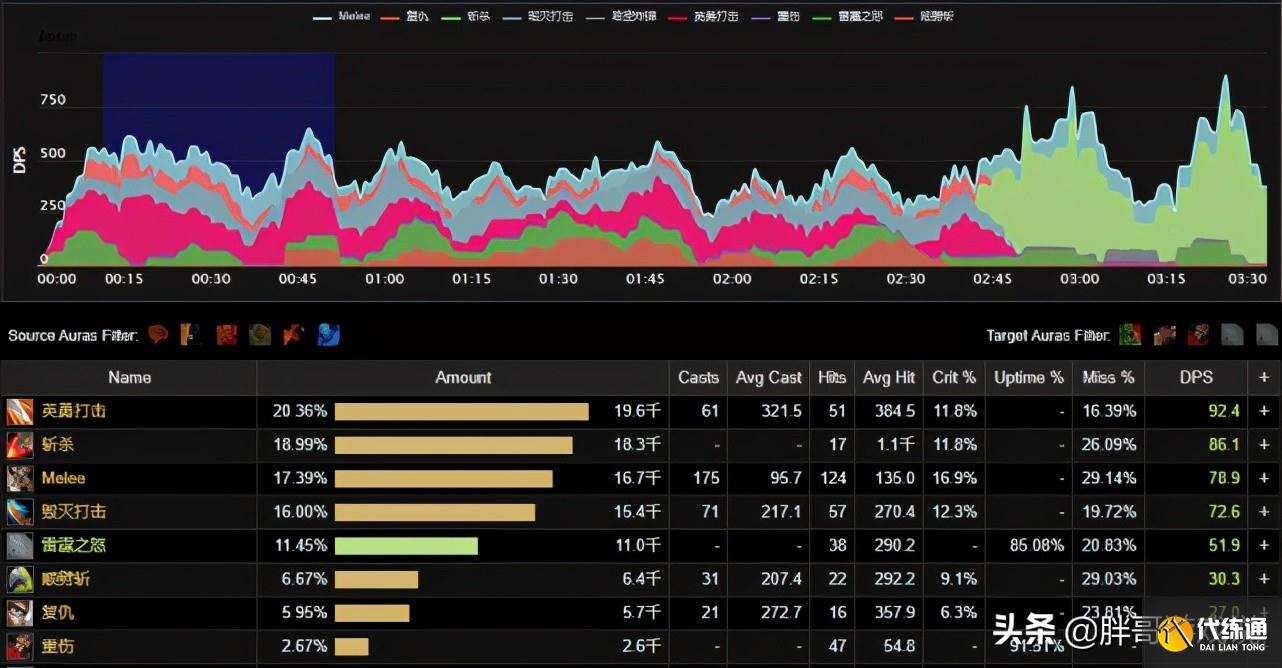
Task: Open the 毁灭打击 ability name link
Action: 74,512
